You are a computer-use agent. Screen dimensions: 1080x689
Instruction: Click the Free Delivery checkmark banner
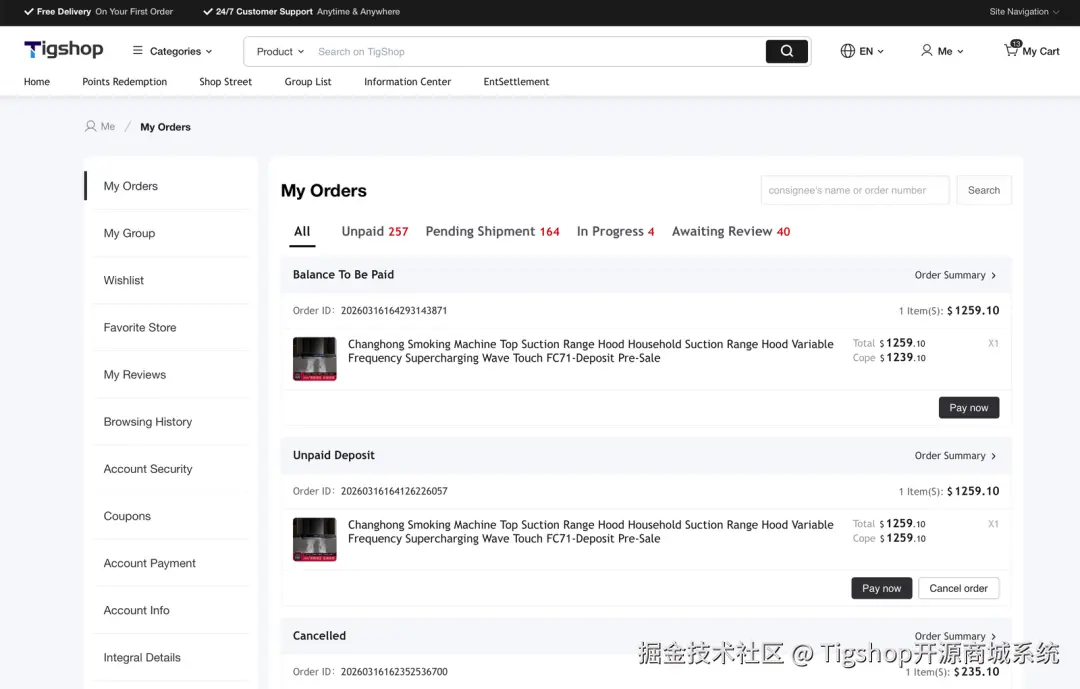coord(98,12)
